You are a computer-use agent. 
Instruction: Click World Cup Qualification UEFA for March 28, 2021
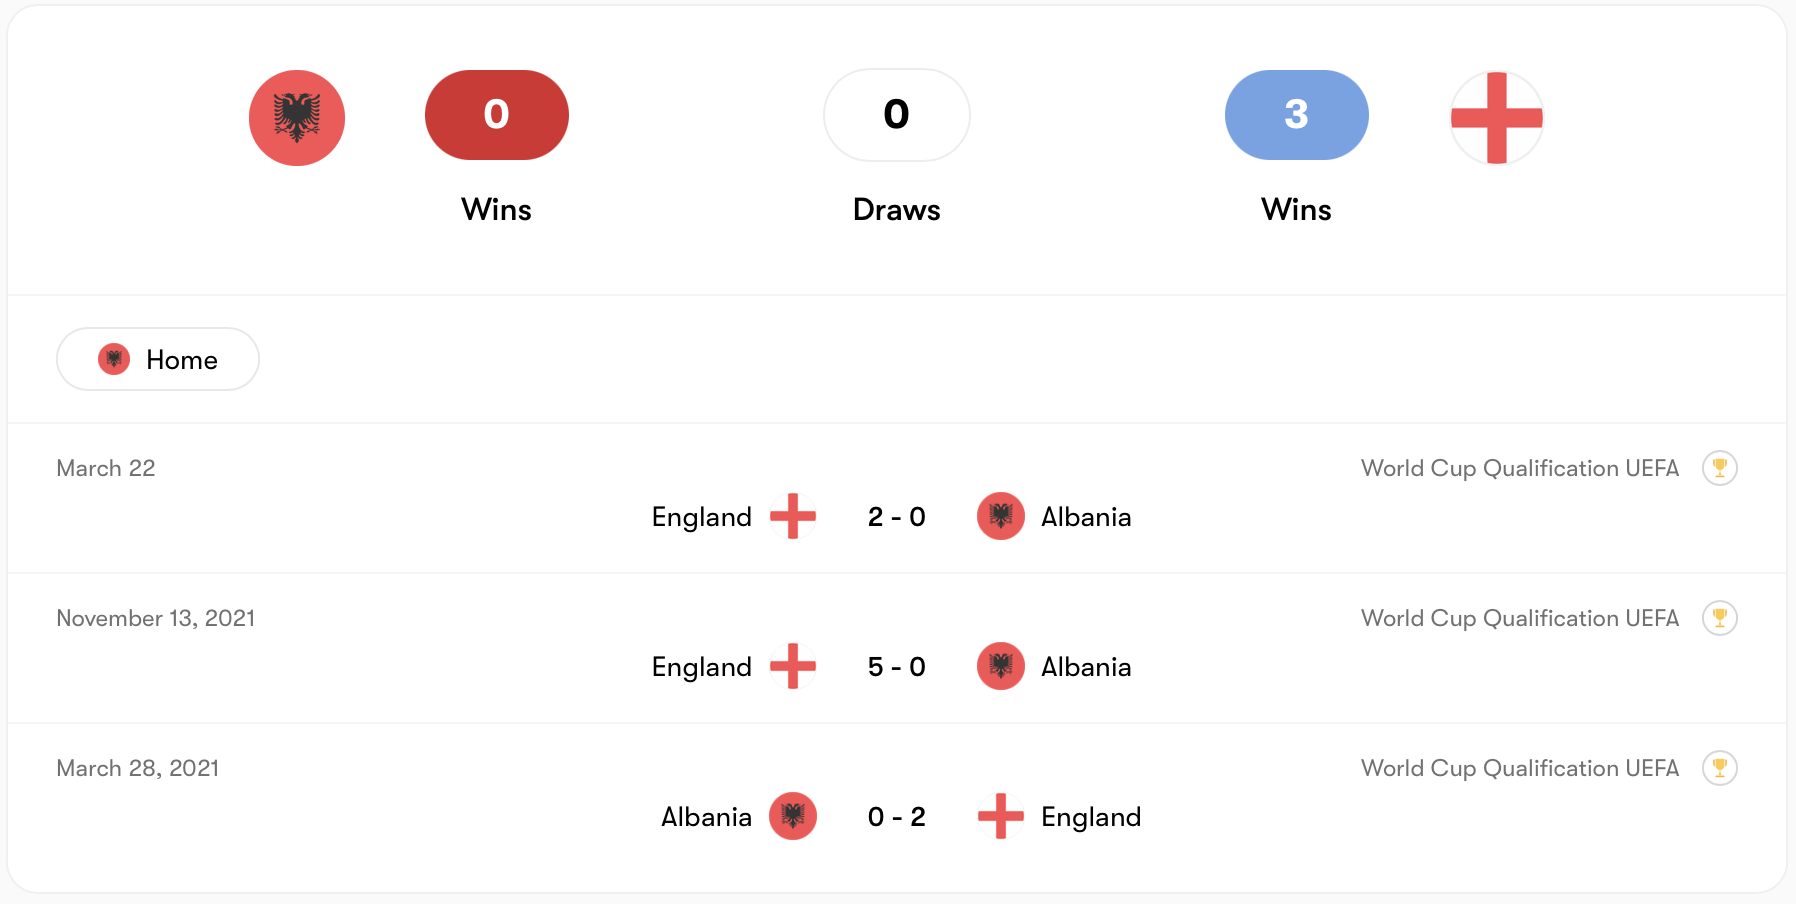[1519, 768]
